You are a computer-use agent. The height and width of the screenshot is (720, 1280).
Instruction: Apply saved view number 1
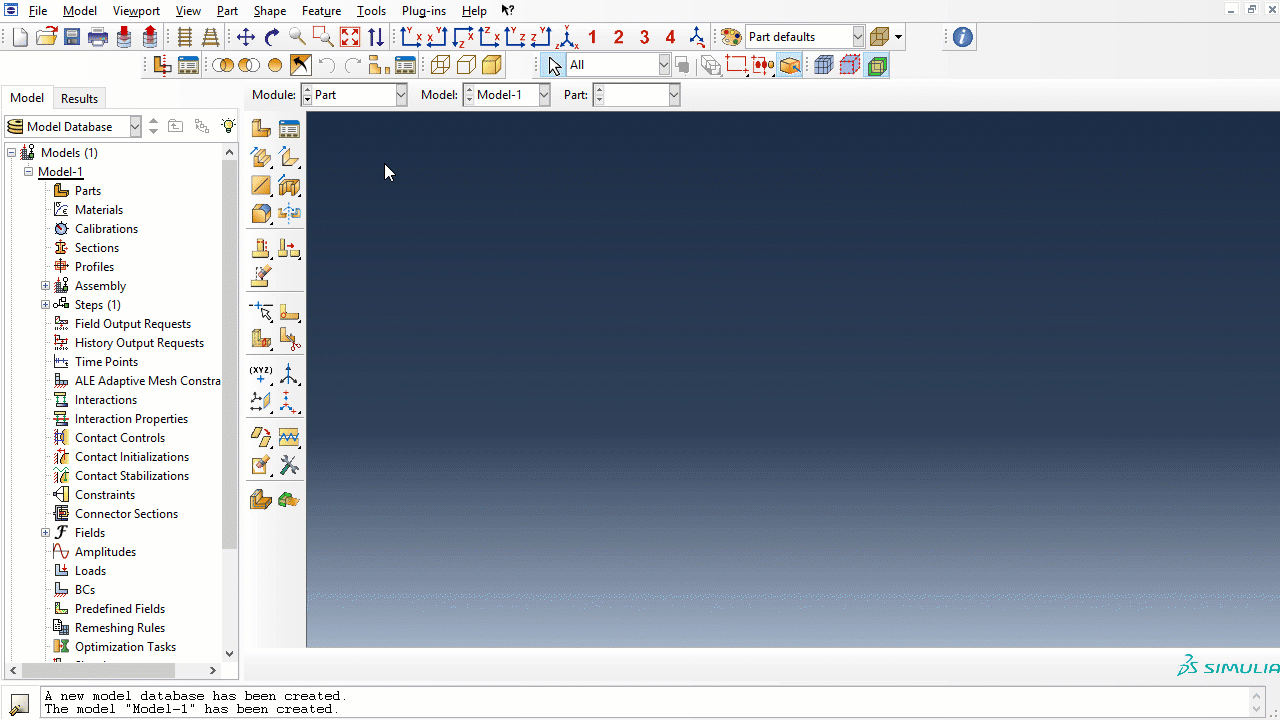pos(592,37)
